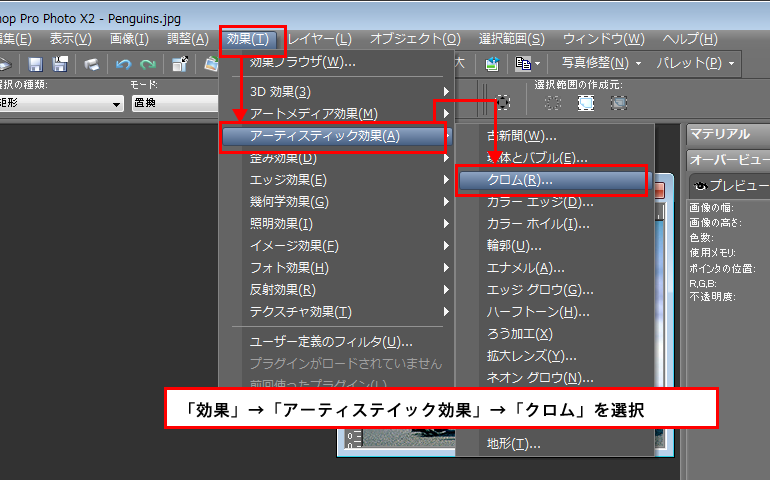Open the 選択範囲(S) menu
The image size is (770, 480).
tap(512, 39)
